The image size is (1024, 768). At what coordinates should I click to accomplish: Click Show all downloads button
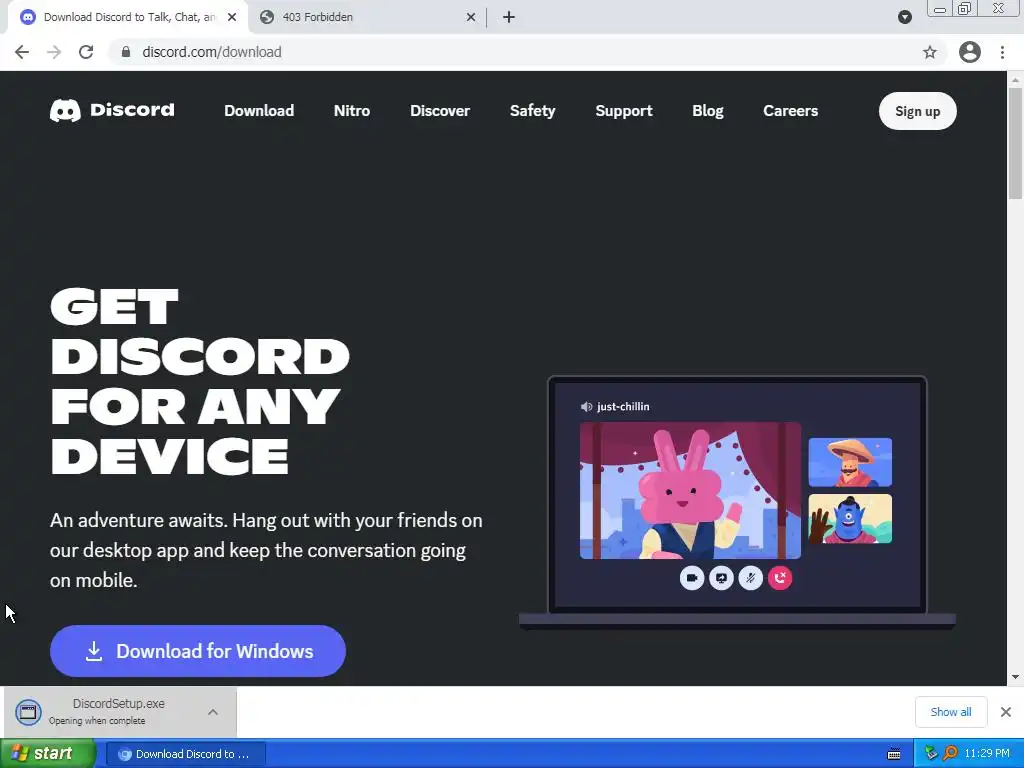[x=951, y=712]
